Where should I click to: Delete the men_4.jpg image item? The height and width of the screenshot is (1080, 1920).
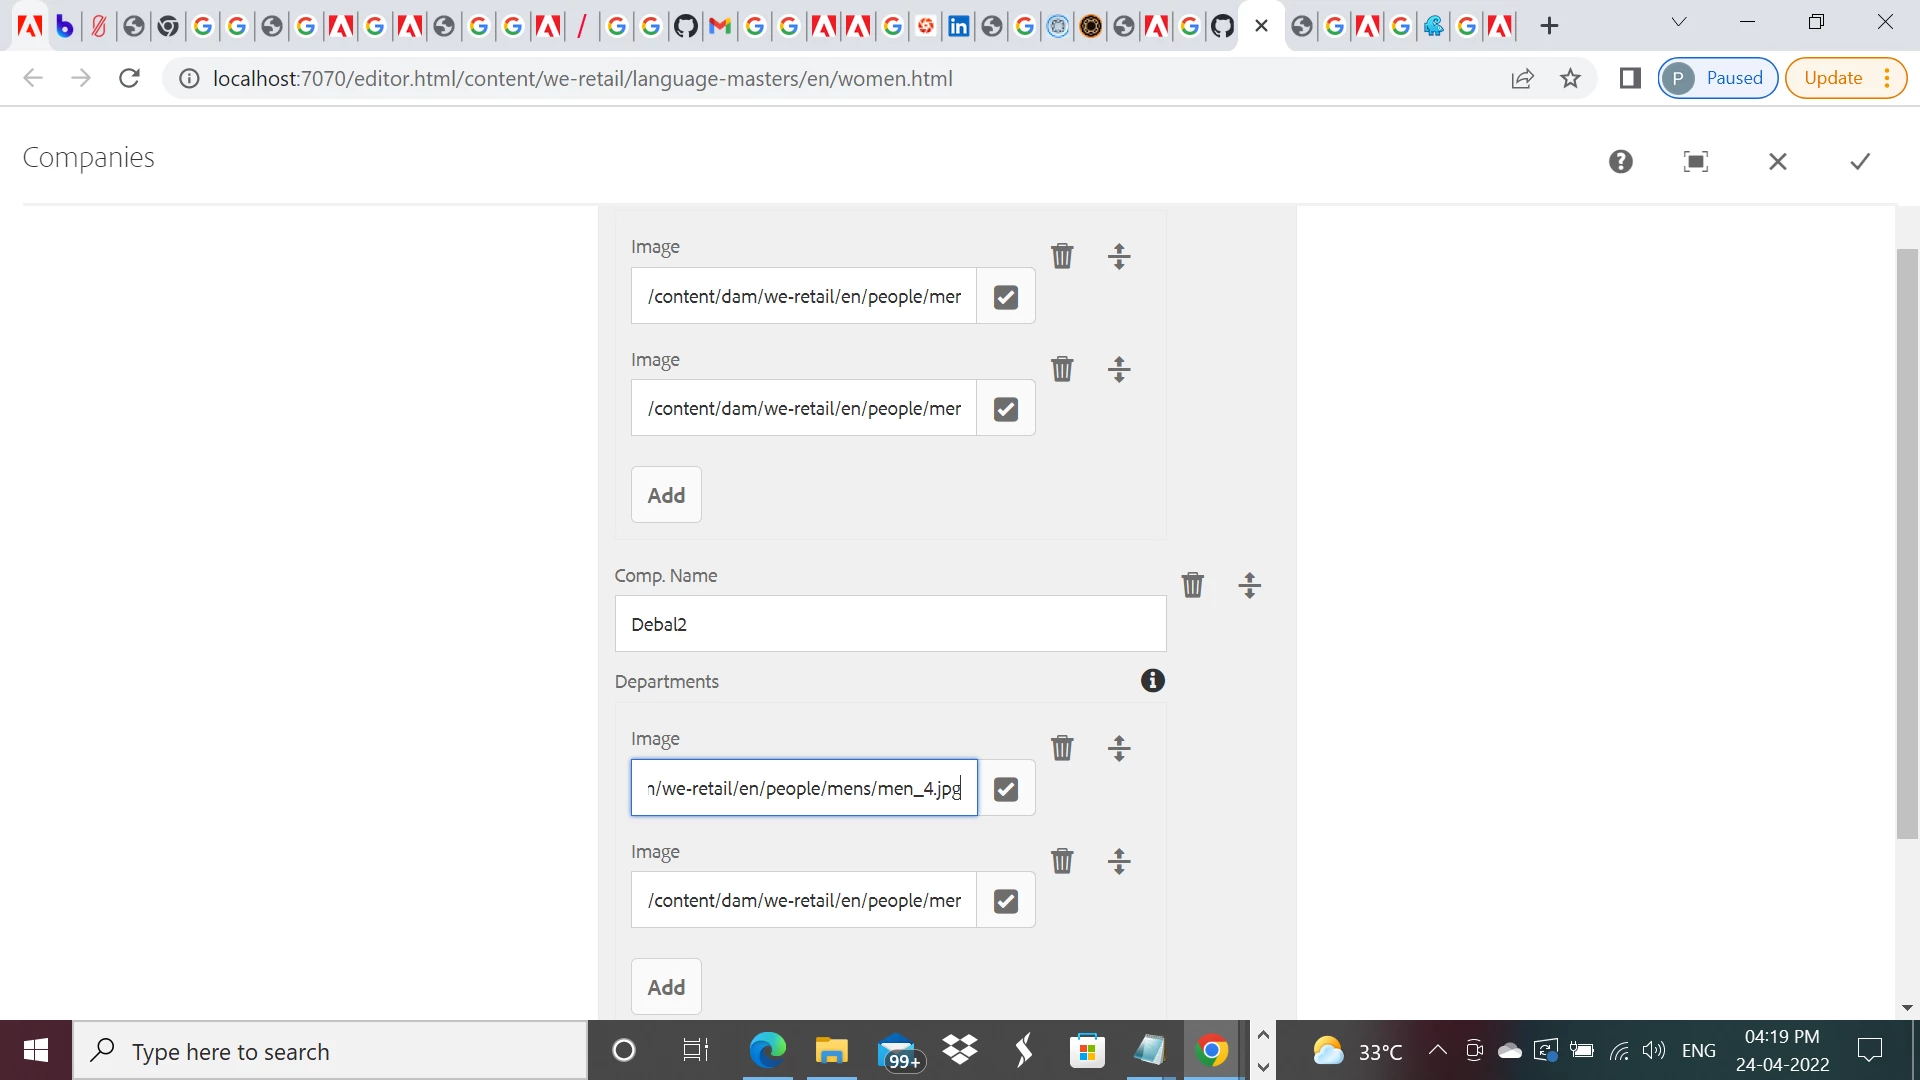pyautogui.click(x=1062, y=748)
